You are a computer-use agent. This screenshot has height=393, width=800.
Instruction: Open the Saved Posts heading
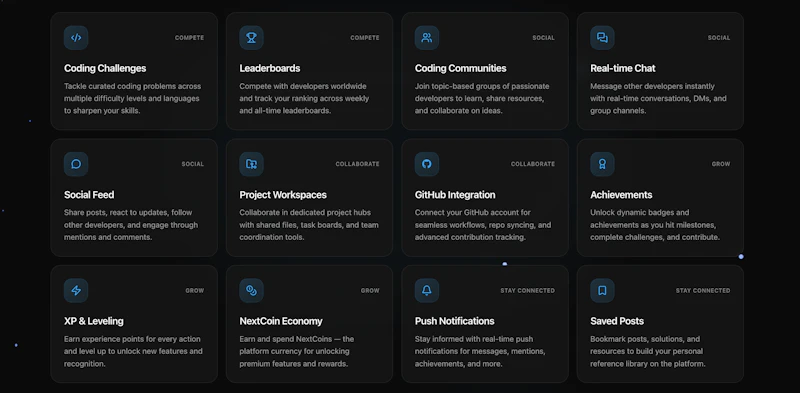coord(617,322)
